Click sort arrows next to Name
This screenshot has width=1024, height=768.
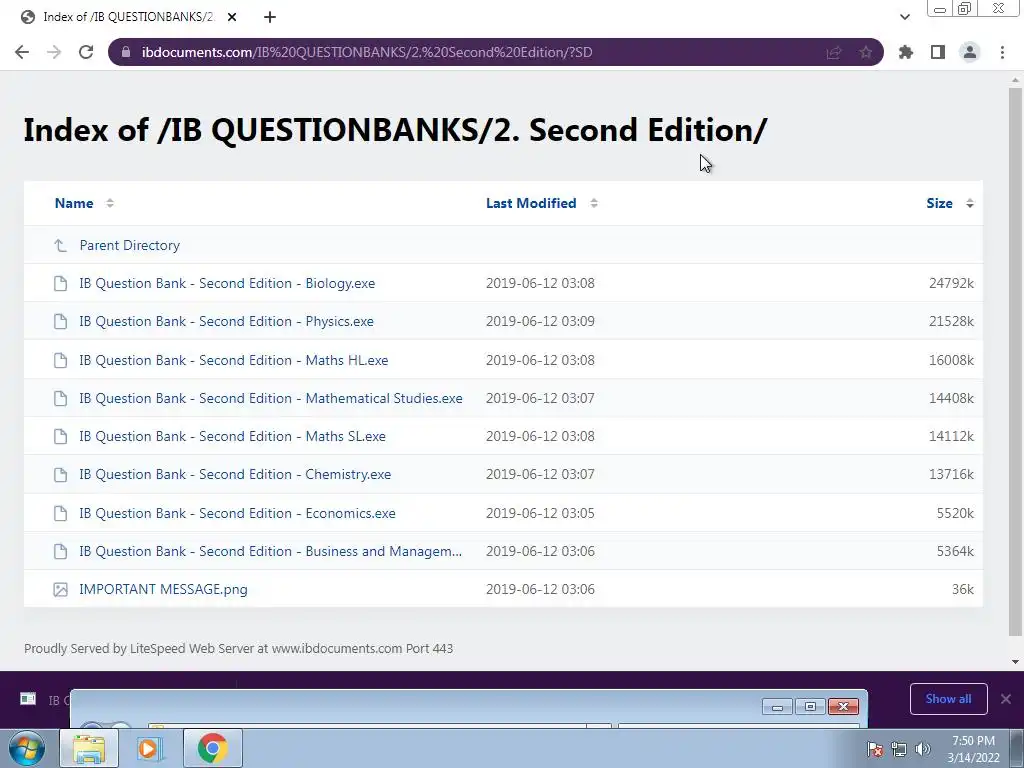coord(110,203)
